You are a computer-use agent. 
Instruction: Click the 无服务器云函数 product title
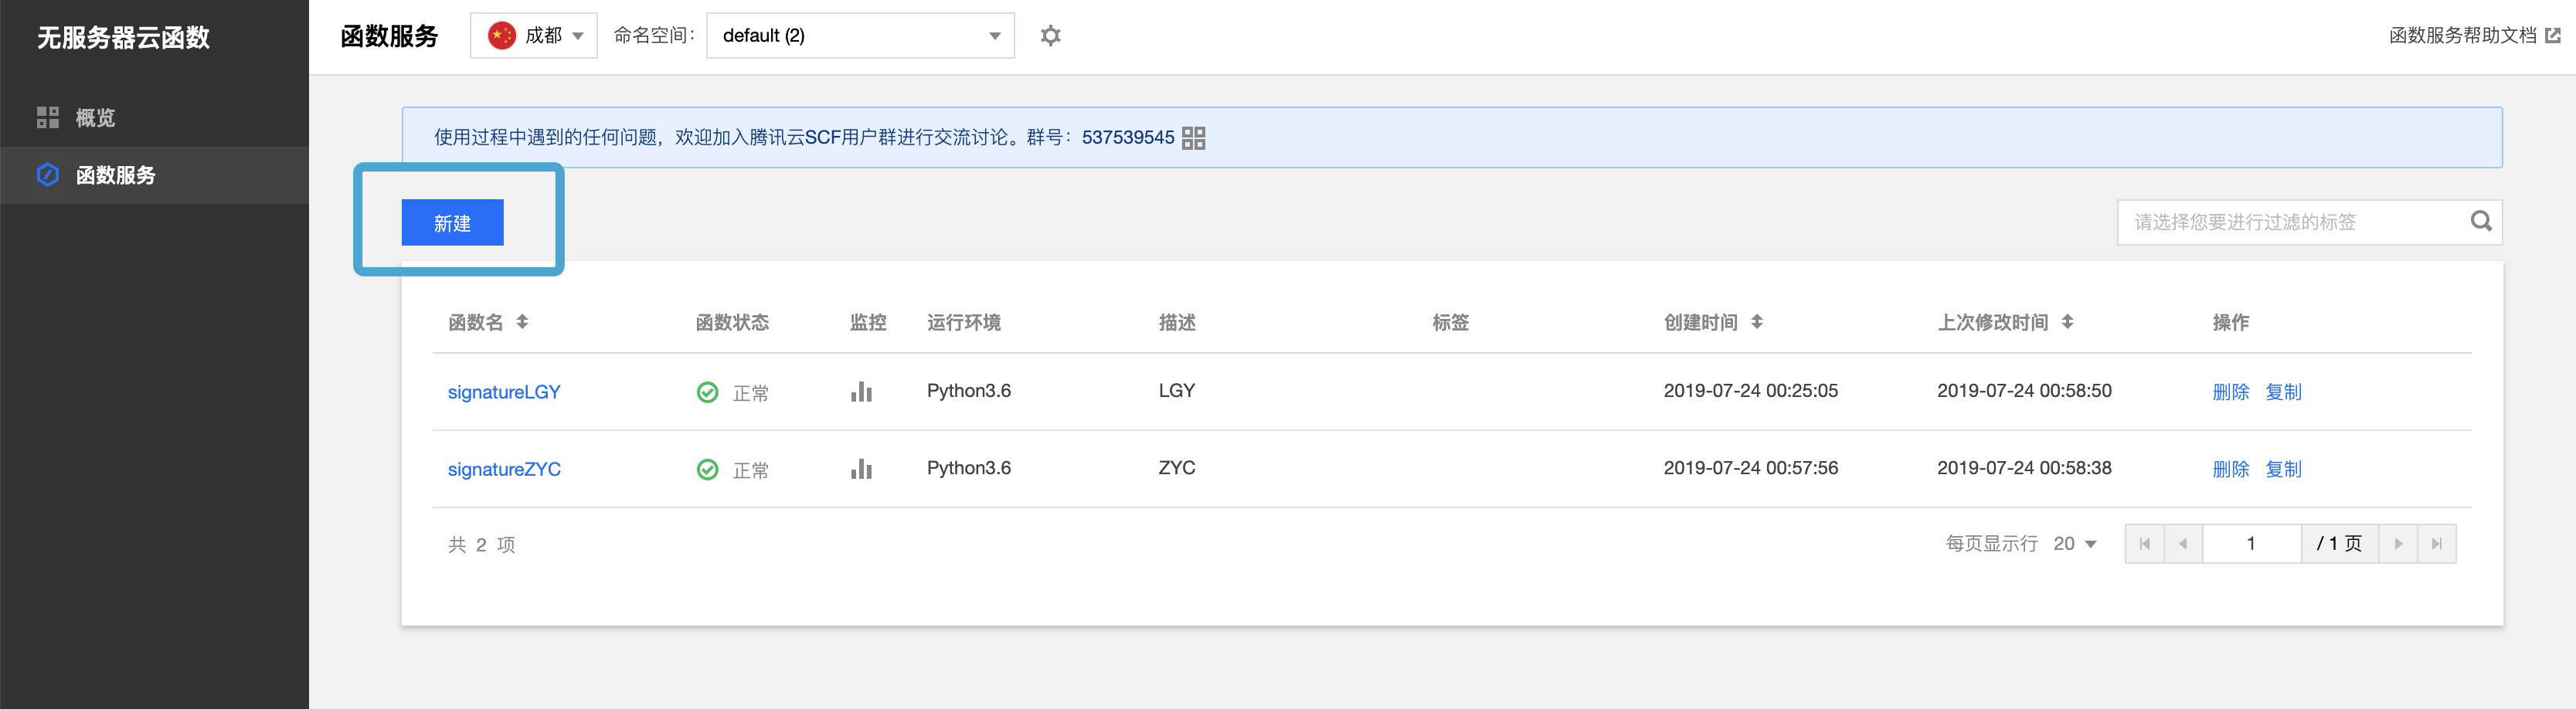click(x=123, y=38)
